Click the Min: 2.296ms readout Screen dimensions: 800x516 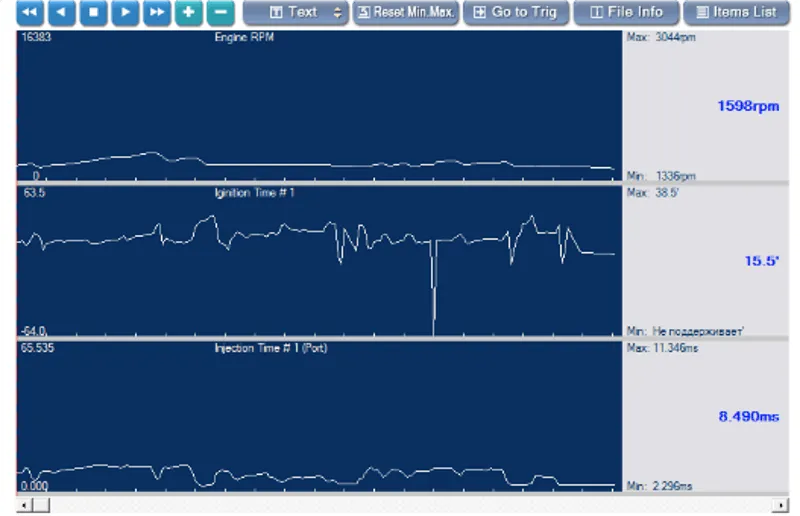659,486
